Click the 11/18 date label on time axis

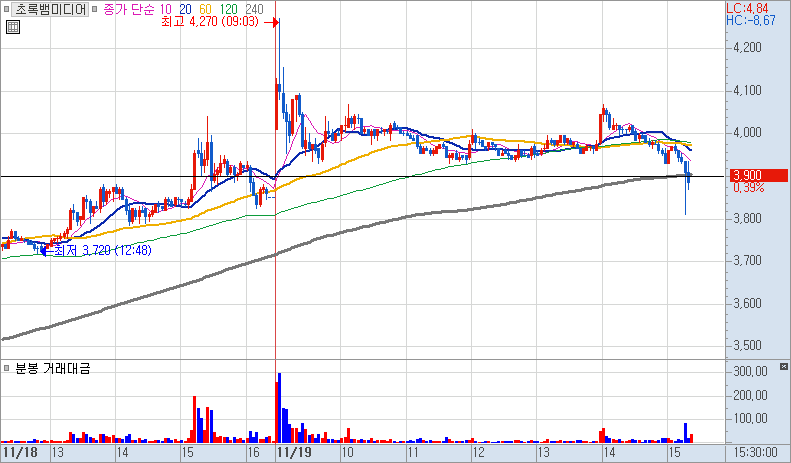20,452
